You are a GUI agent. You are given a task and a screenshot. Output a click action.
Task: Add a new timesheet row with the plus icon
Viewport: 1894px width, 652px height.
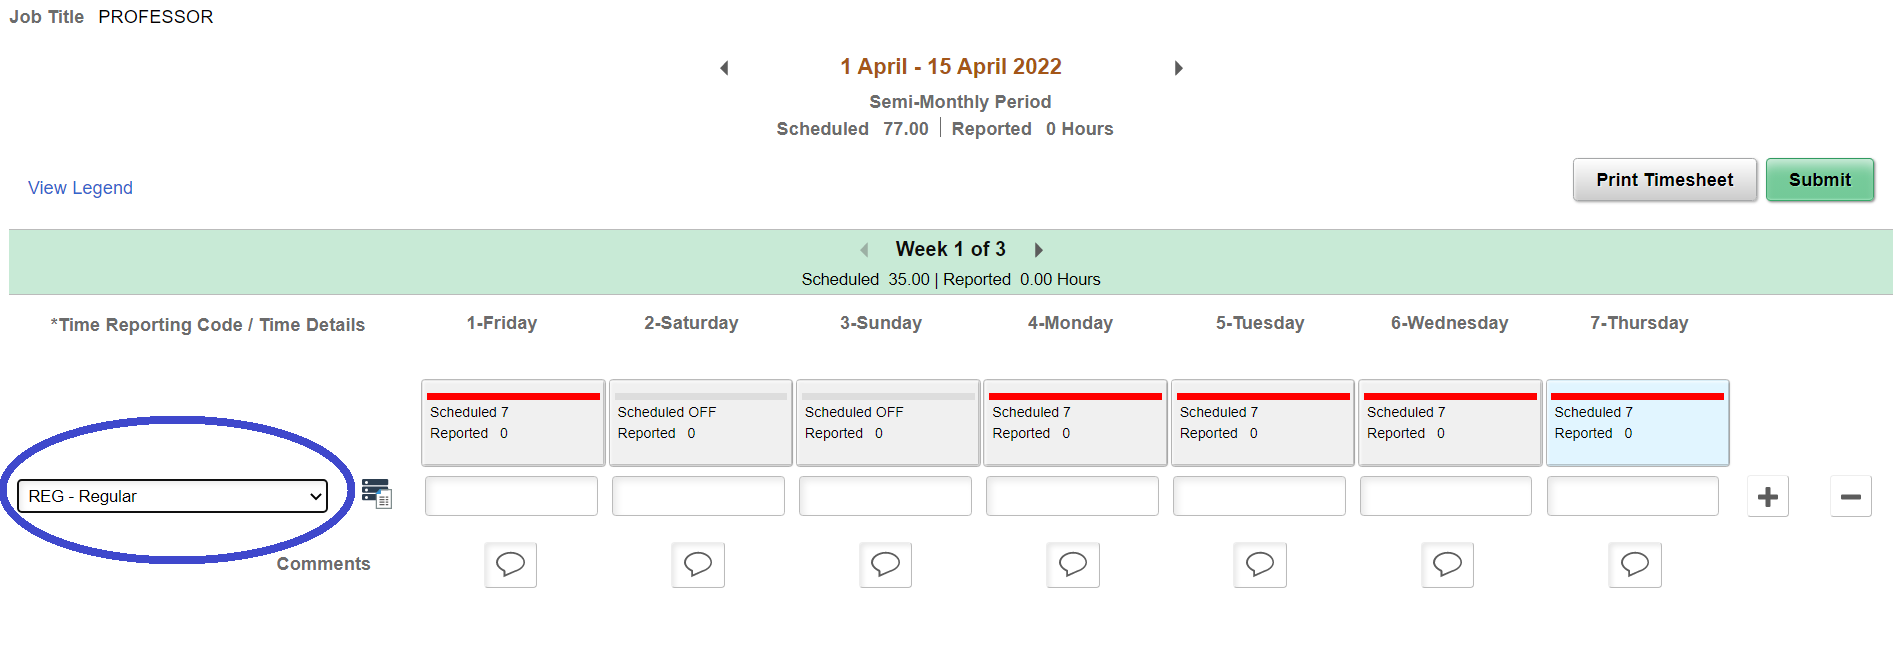tap(1768, 495)
